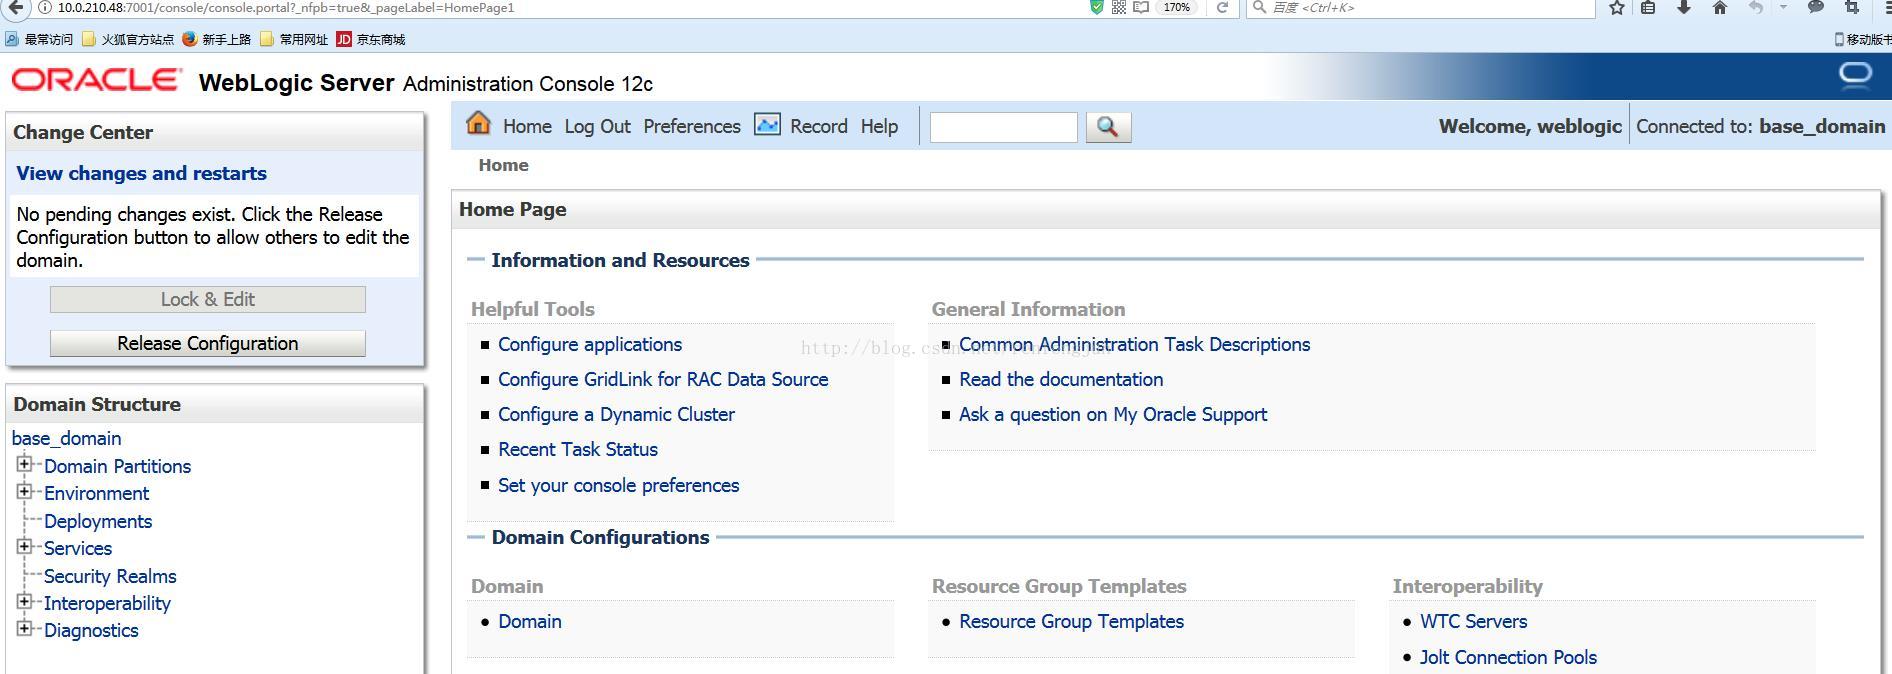Expand the Diagnostics tree node
This screenshot has width=1892, height=674.
click(x=24, y=628)
